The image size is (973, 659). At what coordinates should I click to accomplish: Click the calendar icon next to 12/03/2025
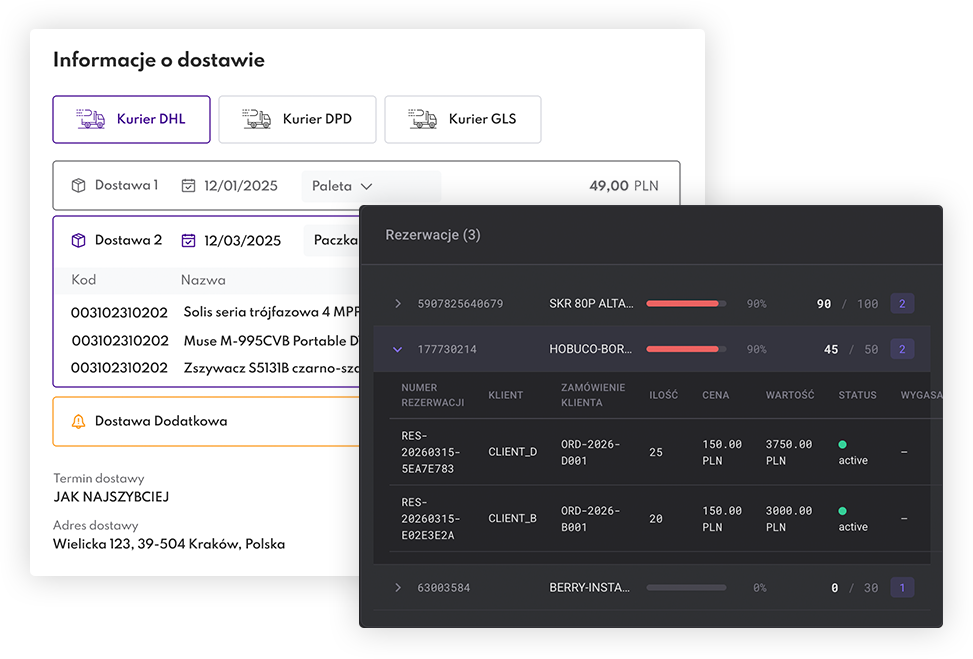pos(188,241)
